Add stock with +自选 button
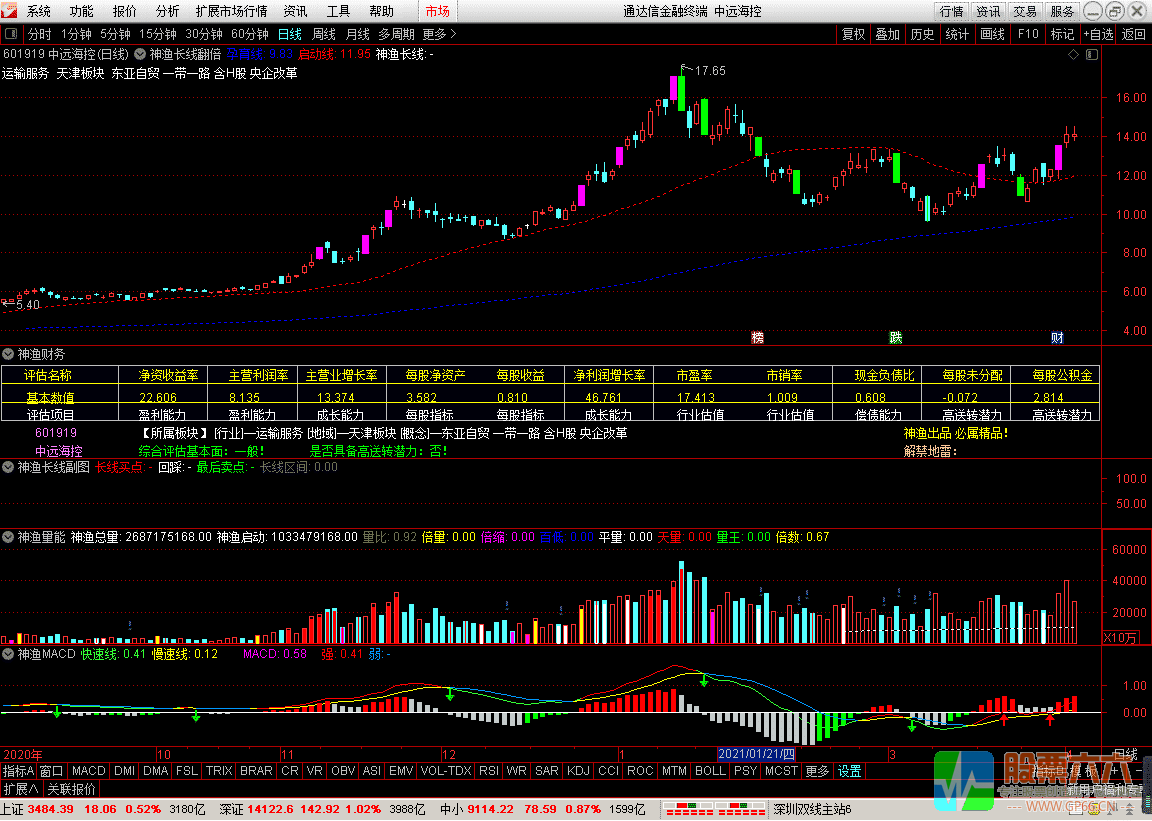 coord(1098,34)
